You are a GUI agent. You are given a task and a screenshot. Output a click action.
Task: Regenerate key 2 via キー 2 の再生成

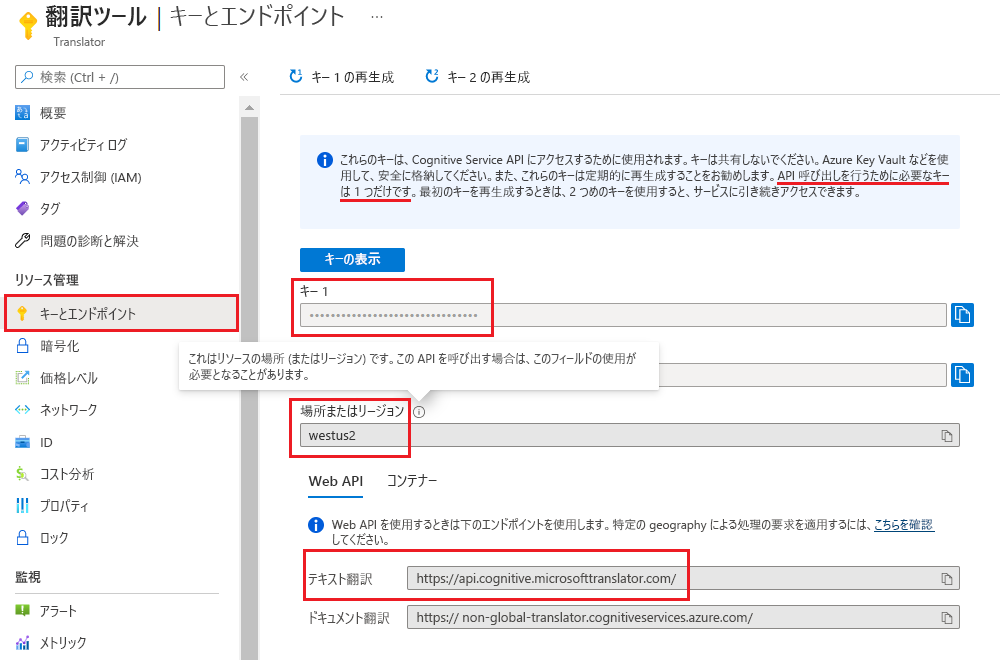click(478, 77)
